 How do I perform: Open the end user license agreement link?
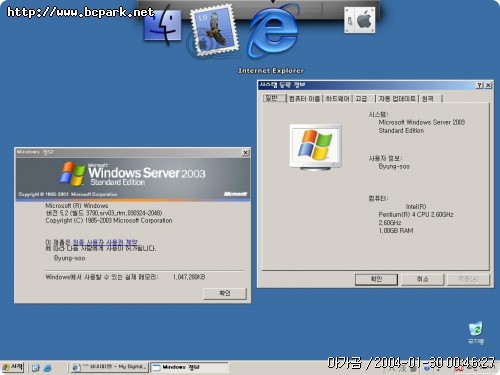(105, 242)
